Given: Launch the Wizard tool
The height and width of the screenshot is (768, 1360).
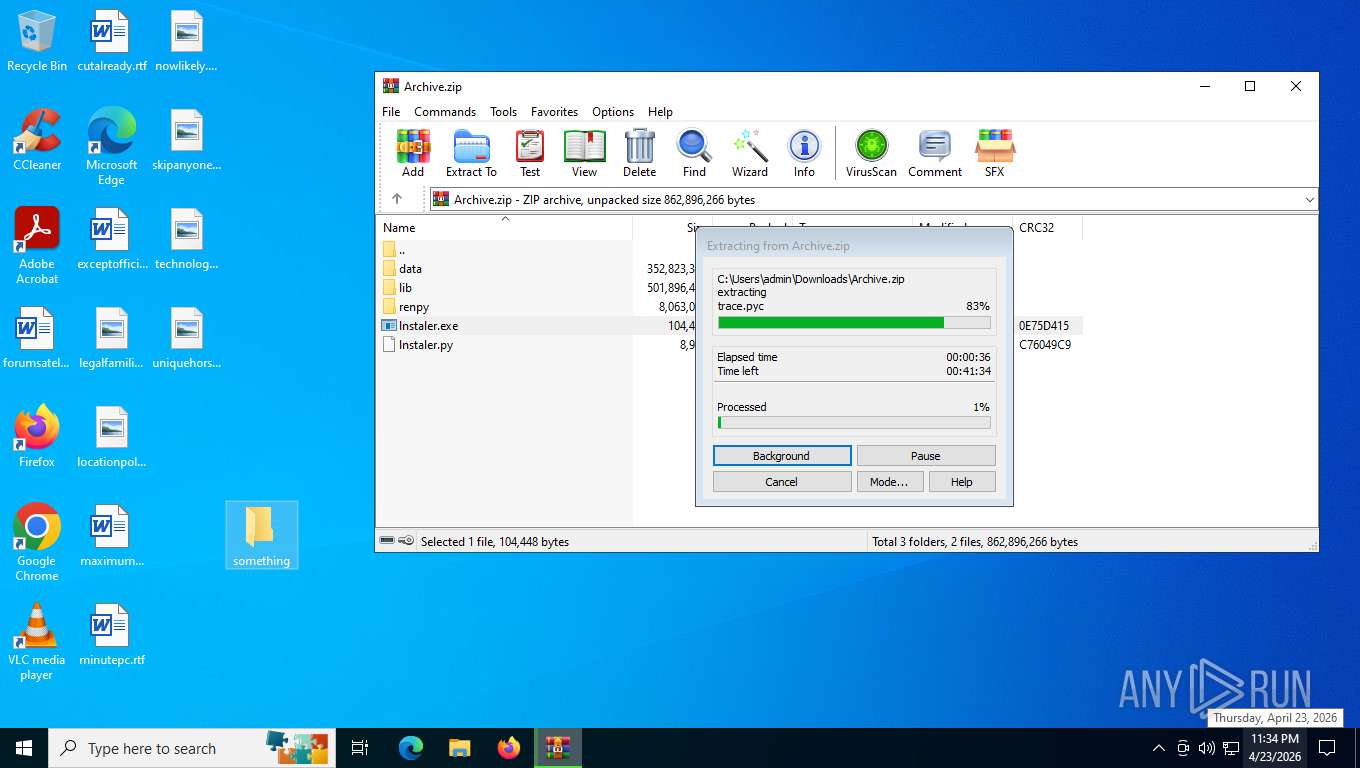Looking at the screenshot, I should point(749,153).
